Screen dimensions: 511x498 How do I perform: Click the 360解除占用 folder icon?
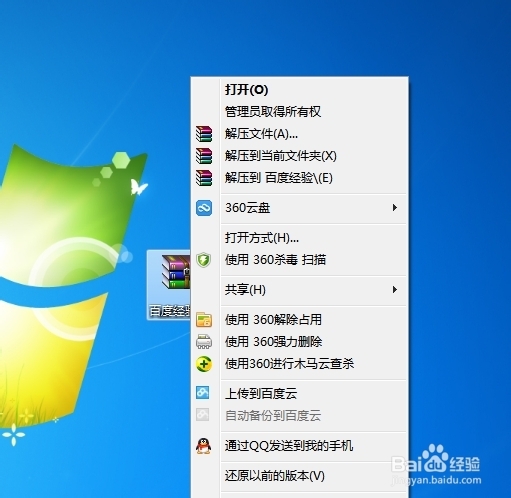[x=204, y=319]
